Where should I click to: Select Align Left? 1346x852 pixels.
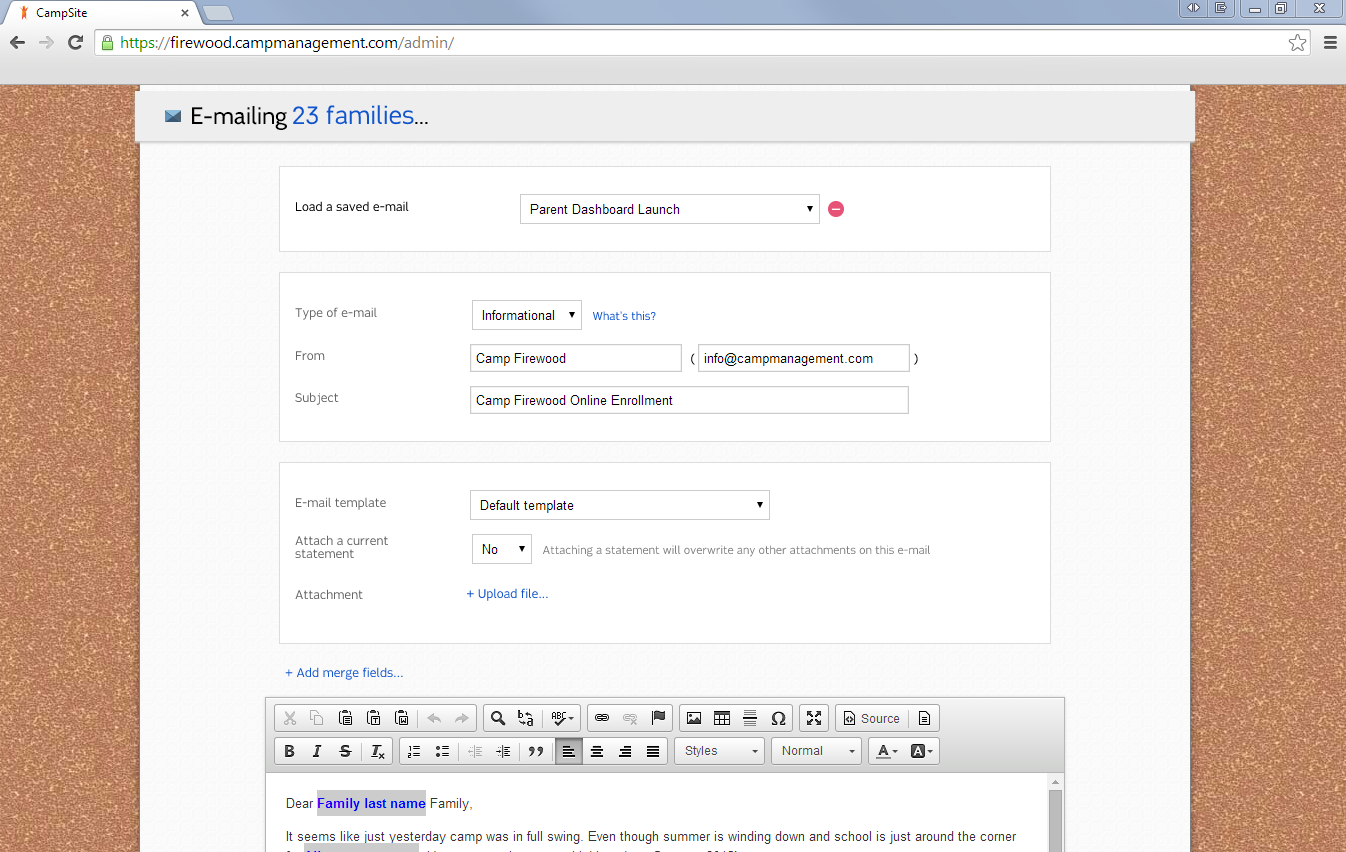[x=569, y=751]
